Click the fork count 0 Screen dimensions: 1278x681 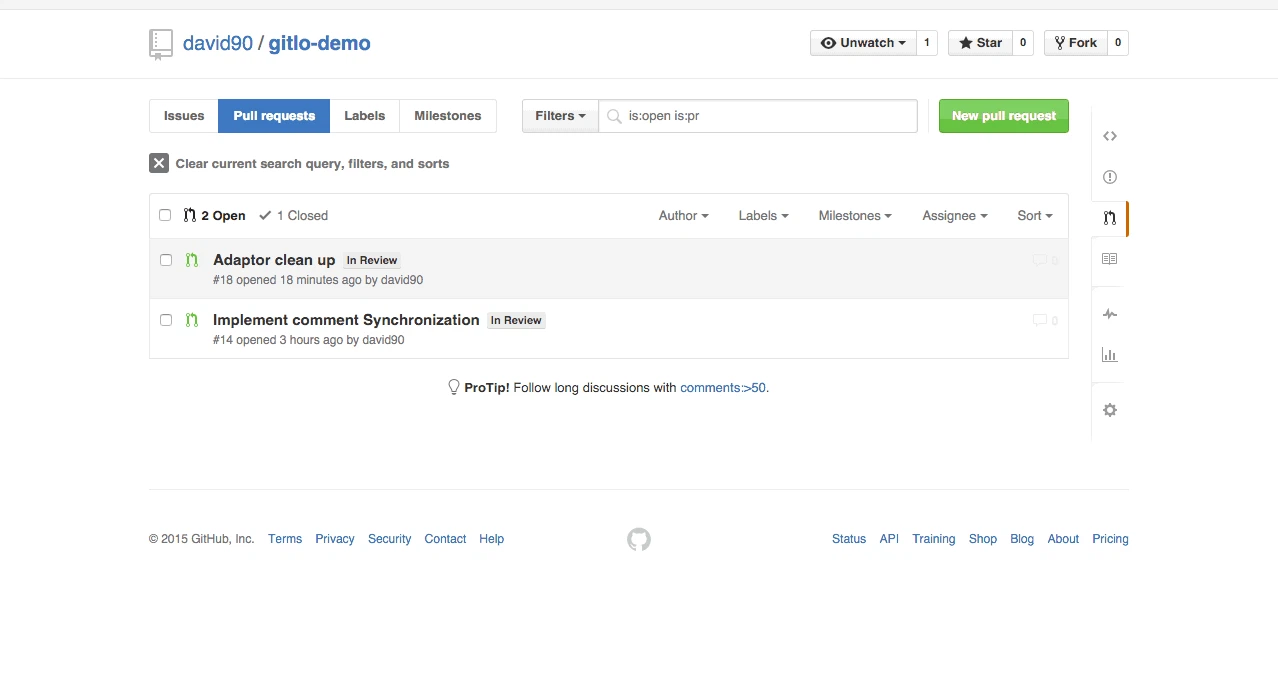[1117, 43]
